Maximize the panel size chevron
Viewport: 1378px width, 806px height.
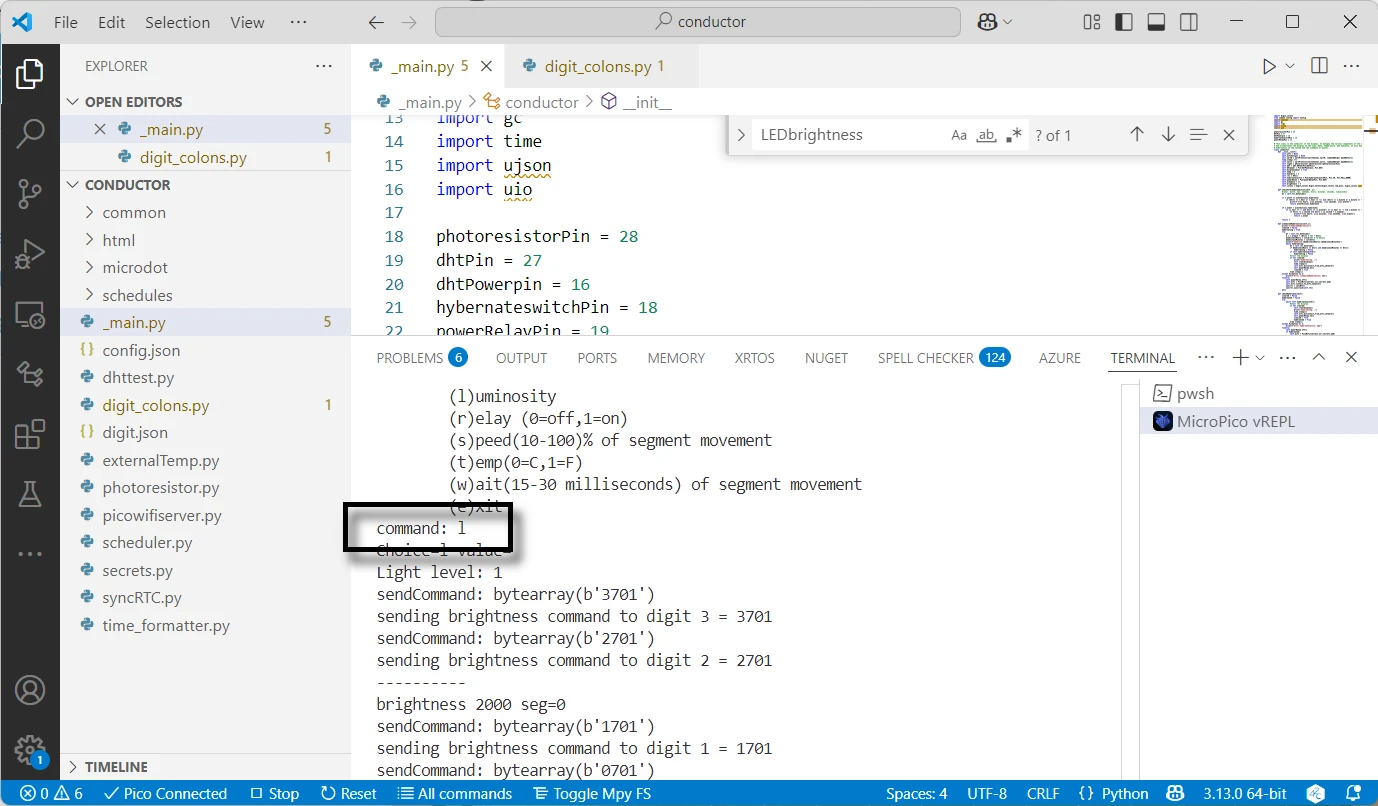click(1319, 357)
